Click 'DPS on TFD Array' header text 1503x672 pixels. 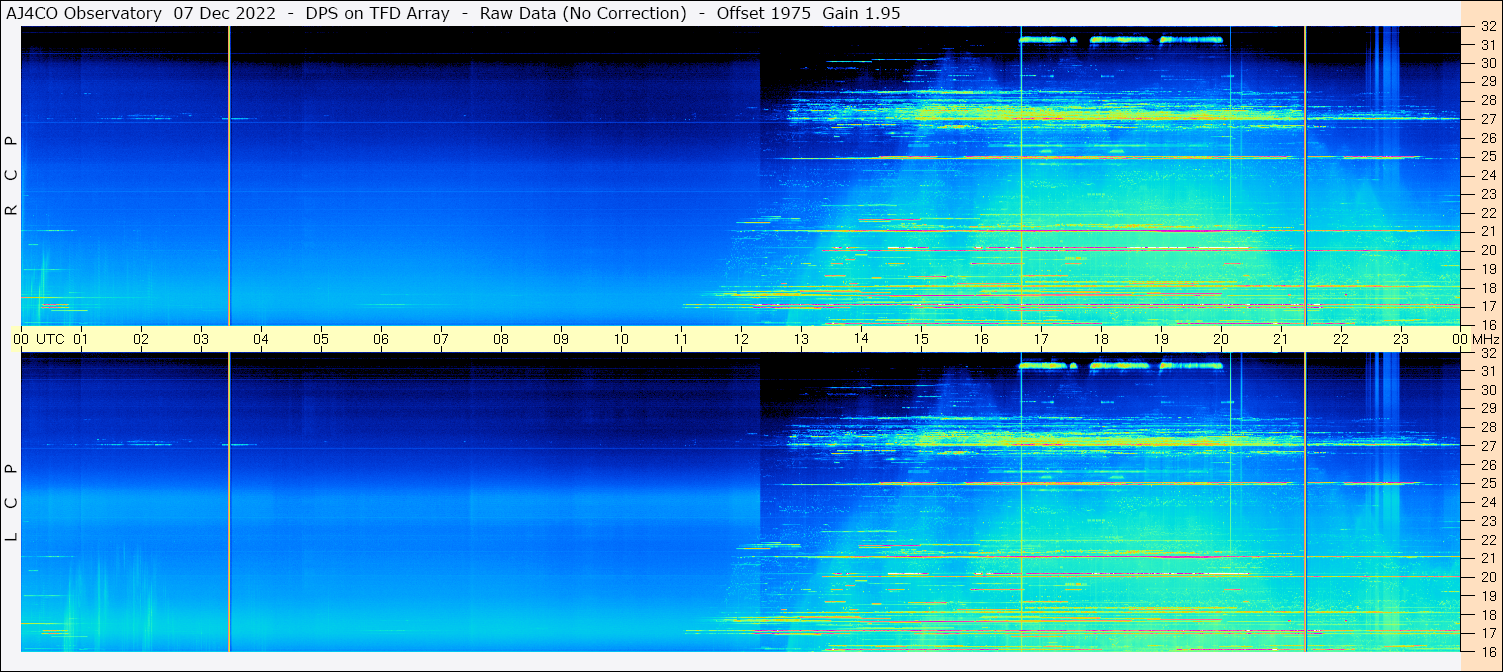tap(376, 13)
